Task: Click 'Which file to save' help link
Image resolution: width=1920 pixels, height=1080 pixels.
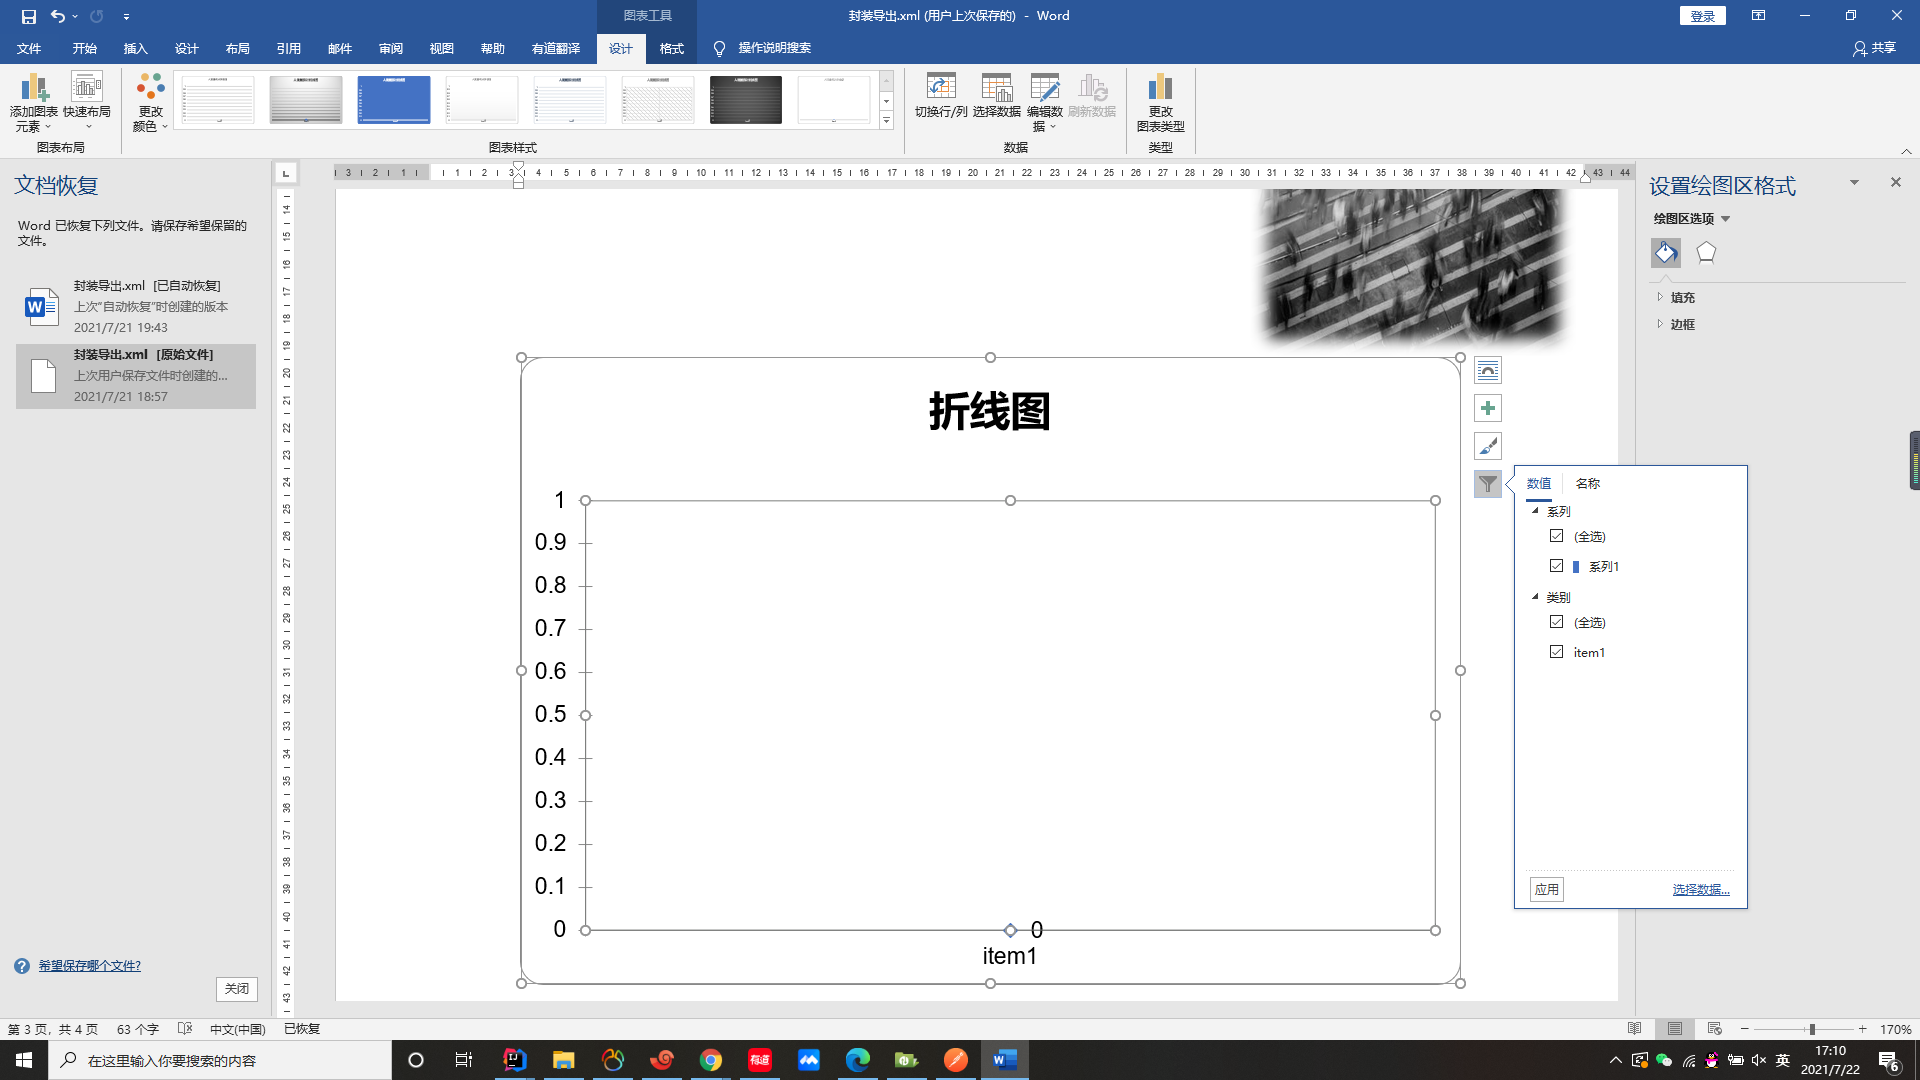Action: pyautogui.click(x=90, y=966)
